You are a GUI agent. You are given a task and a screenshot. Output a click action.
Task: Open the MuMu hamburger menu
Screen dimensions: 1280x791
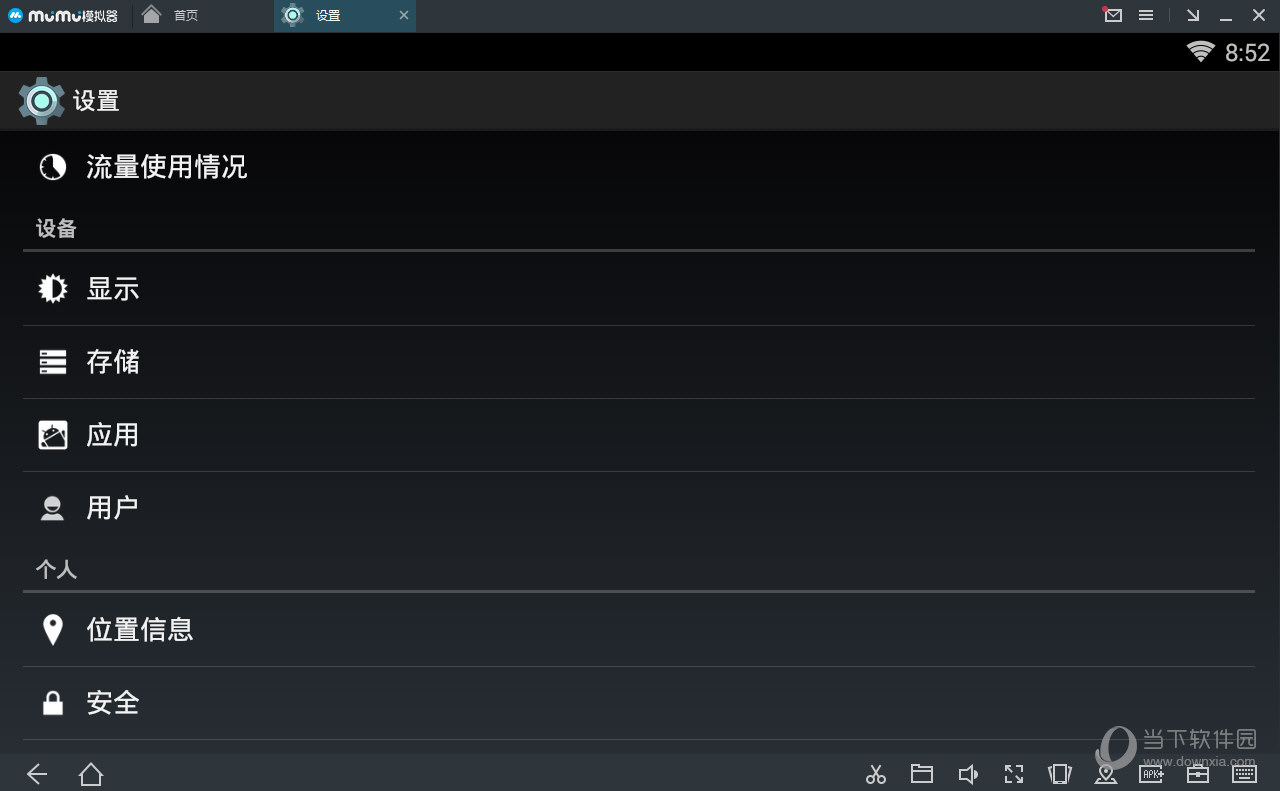[1146, 15]
